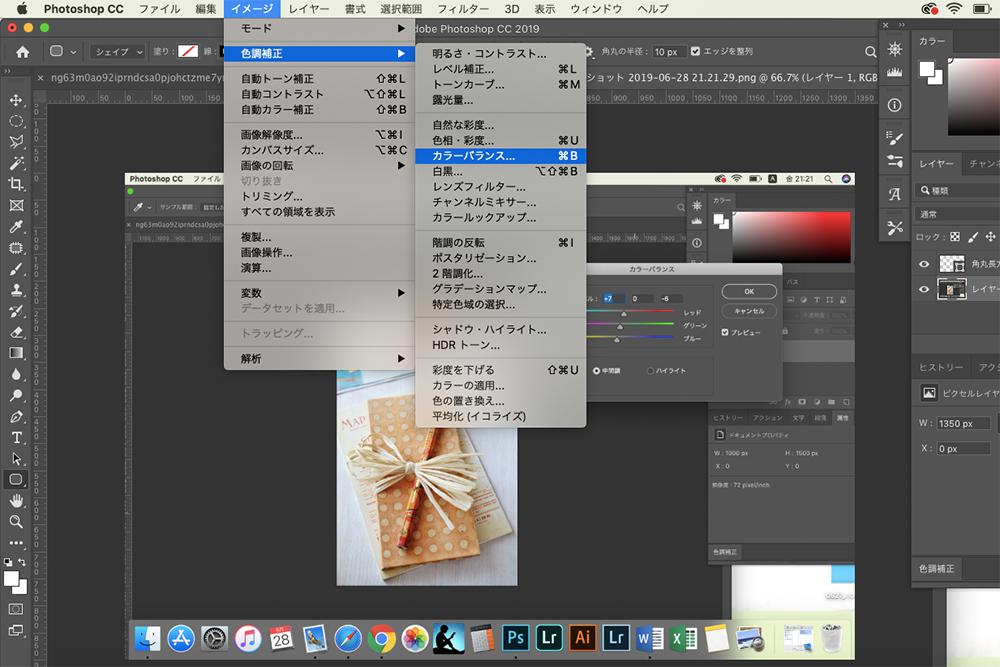
Task: Select the Blur tool
Action: tap(16, 374)
